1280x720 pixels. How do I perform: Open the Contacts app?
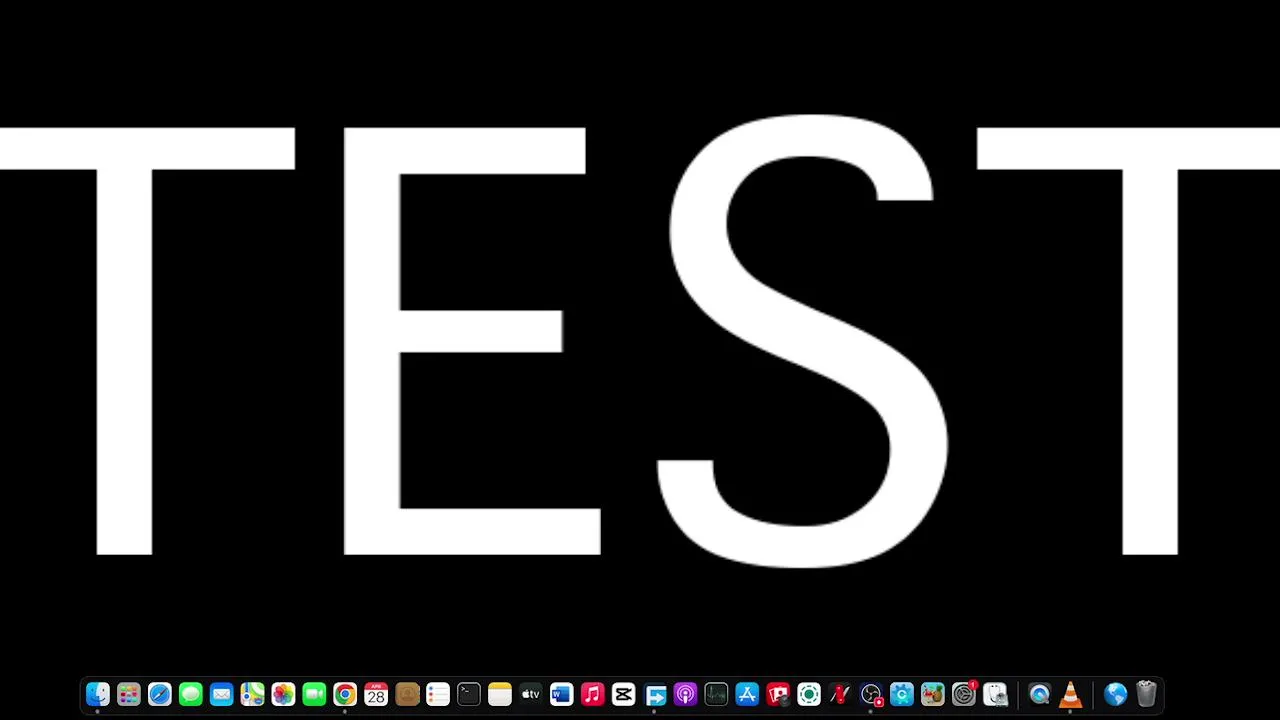pyautogui.click(x=407, y=694)
